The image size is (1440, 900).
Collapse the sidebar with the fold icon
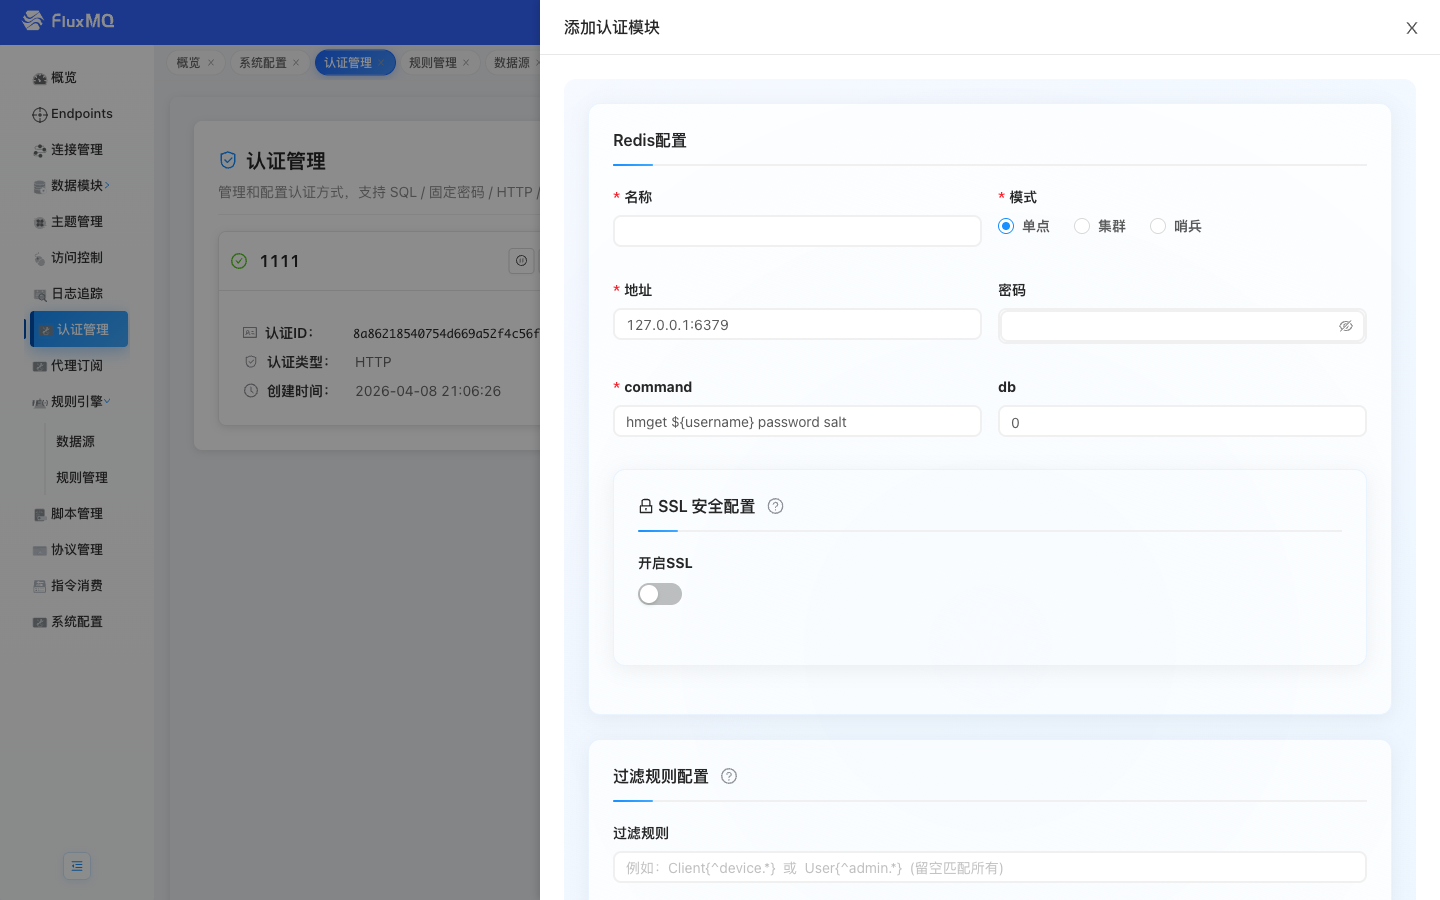(77, 866)
